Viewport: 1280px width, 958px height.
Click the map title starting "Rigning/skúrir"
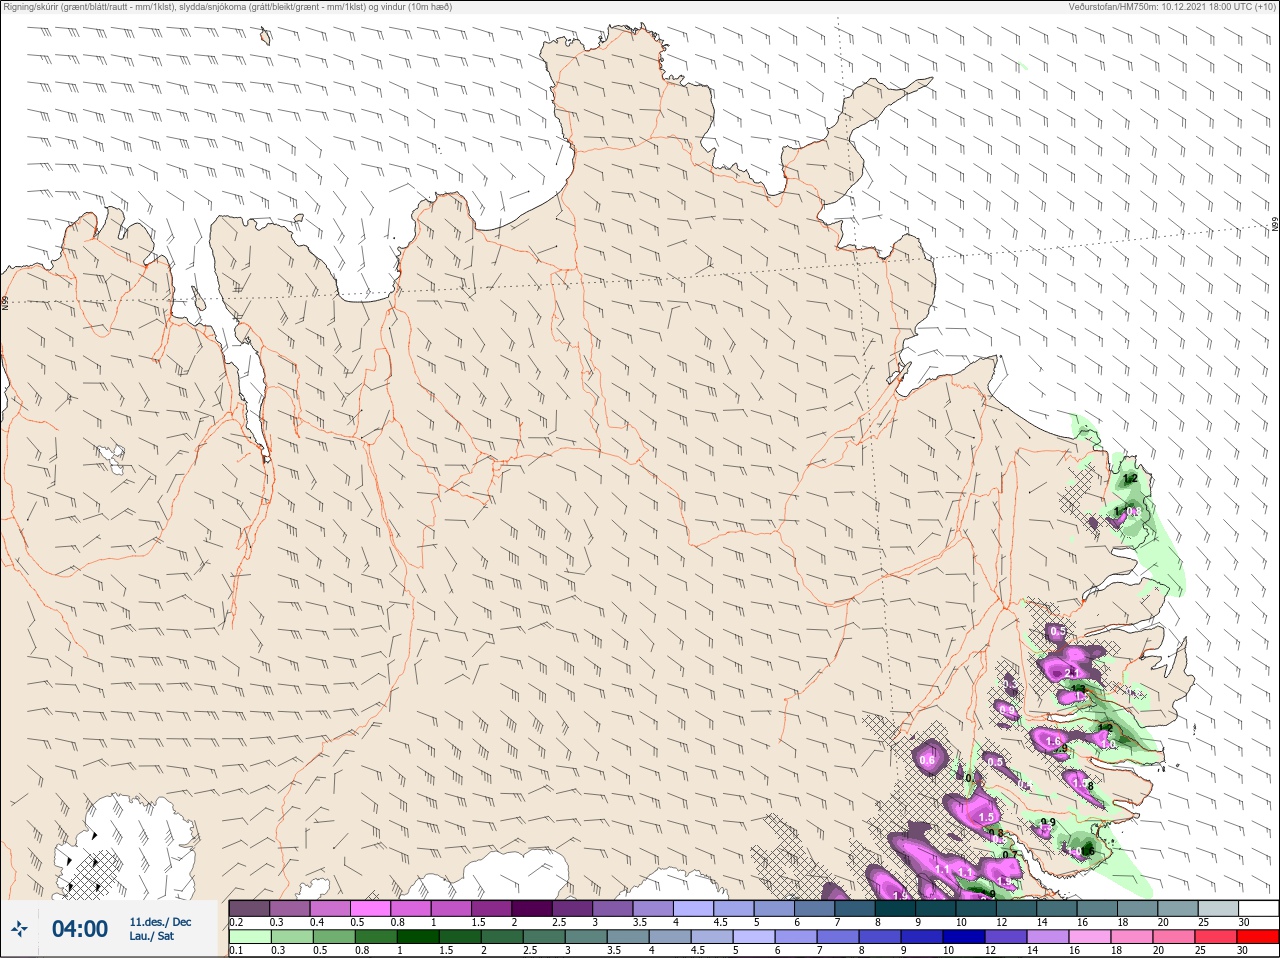227,7
